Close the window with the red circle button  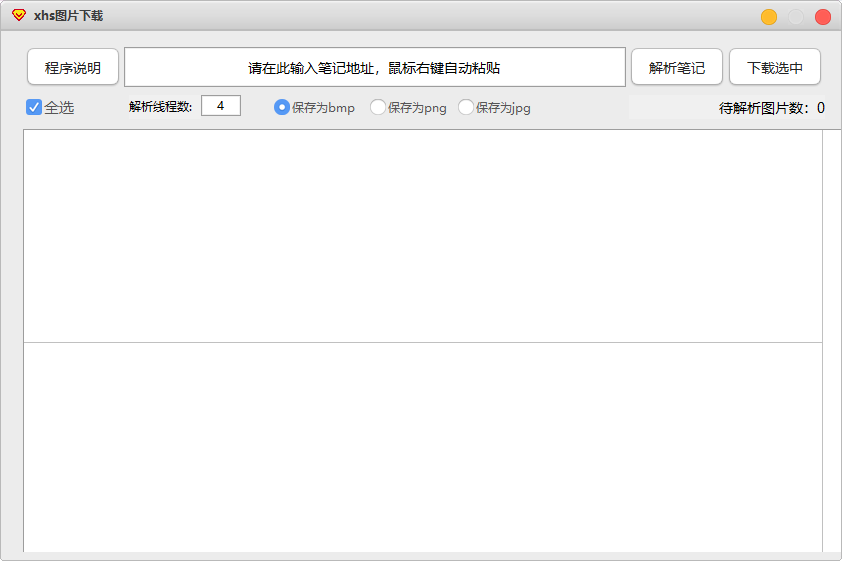823,17
